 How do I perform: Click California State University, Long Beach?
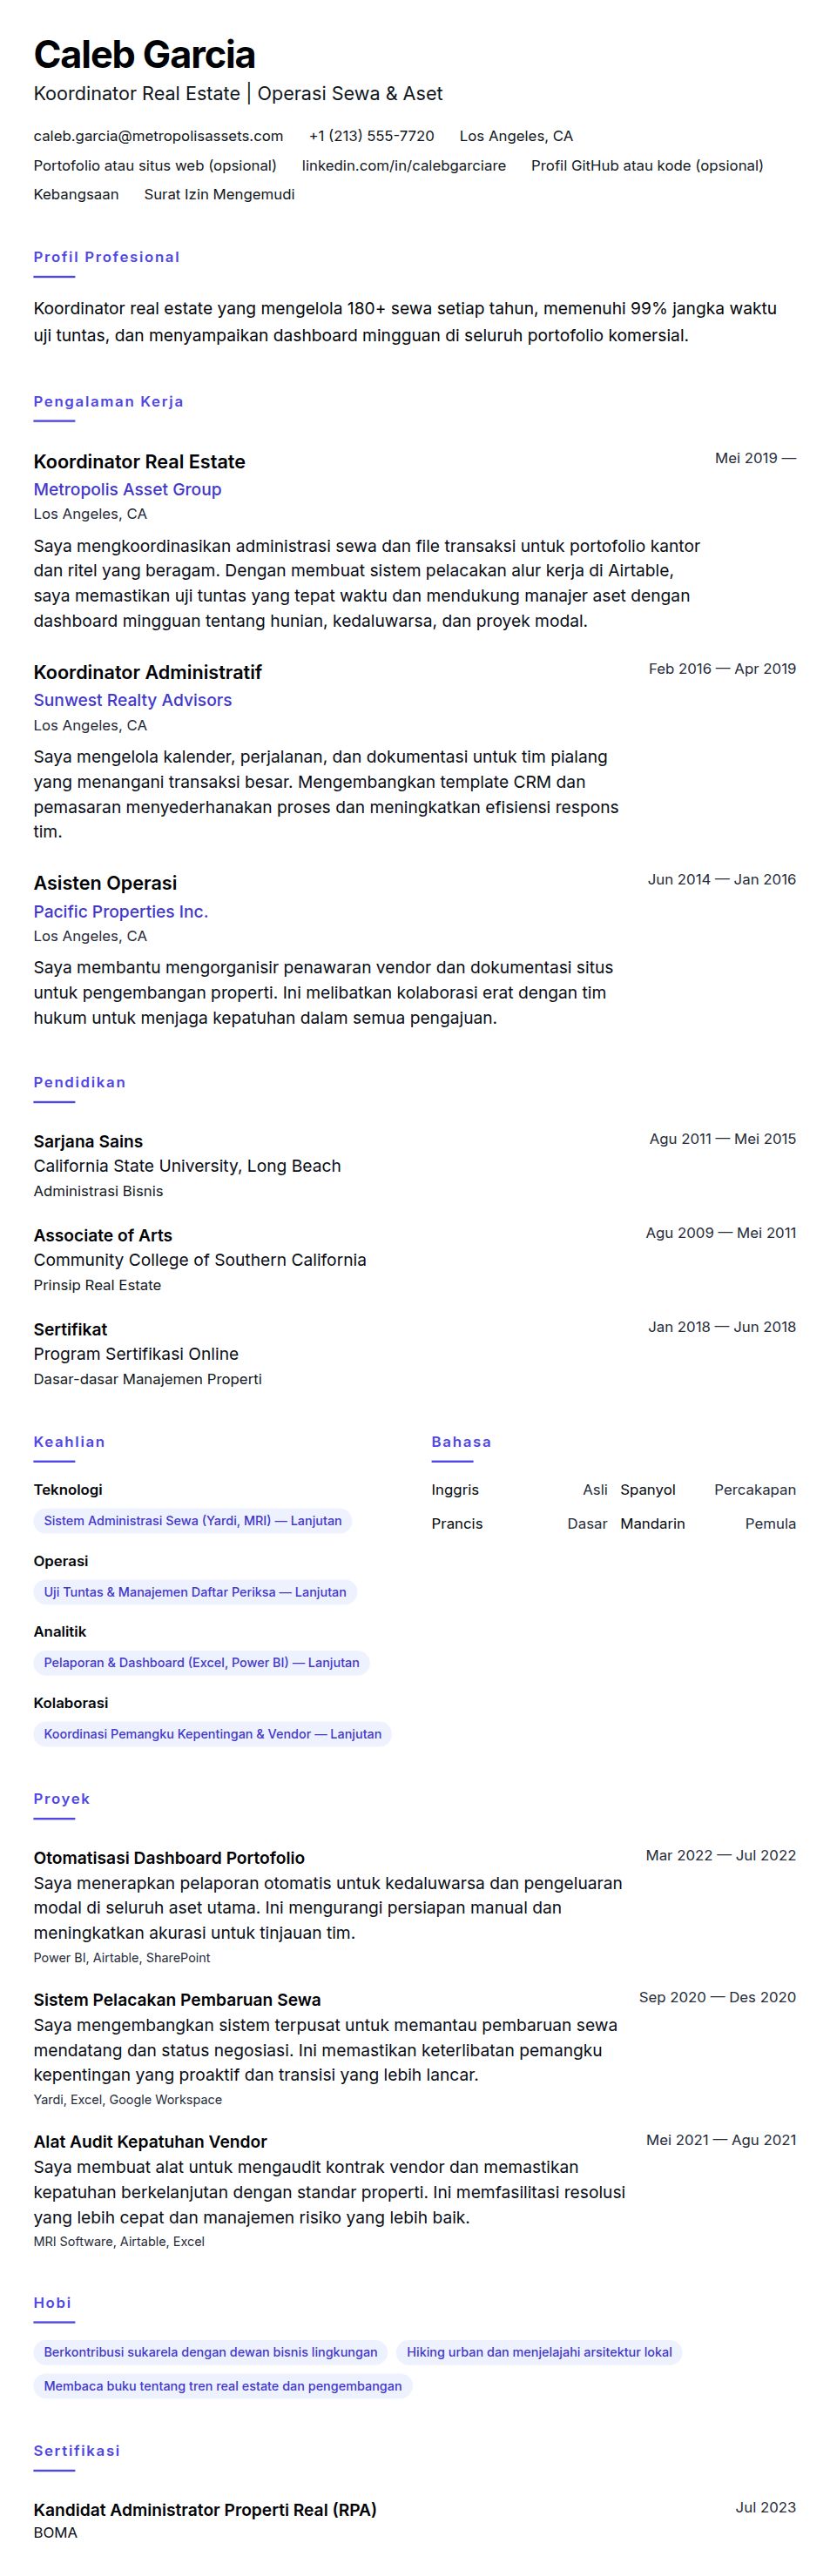coord(187,1166)
